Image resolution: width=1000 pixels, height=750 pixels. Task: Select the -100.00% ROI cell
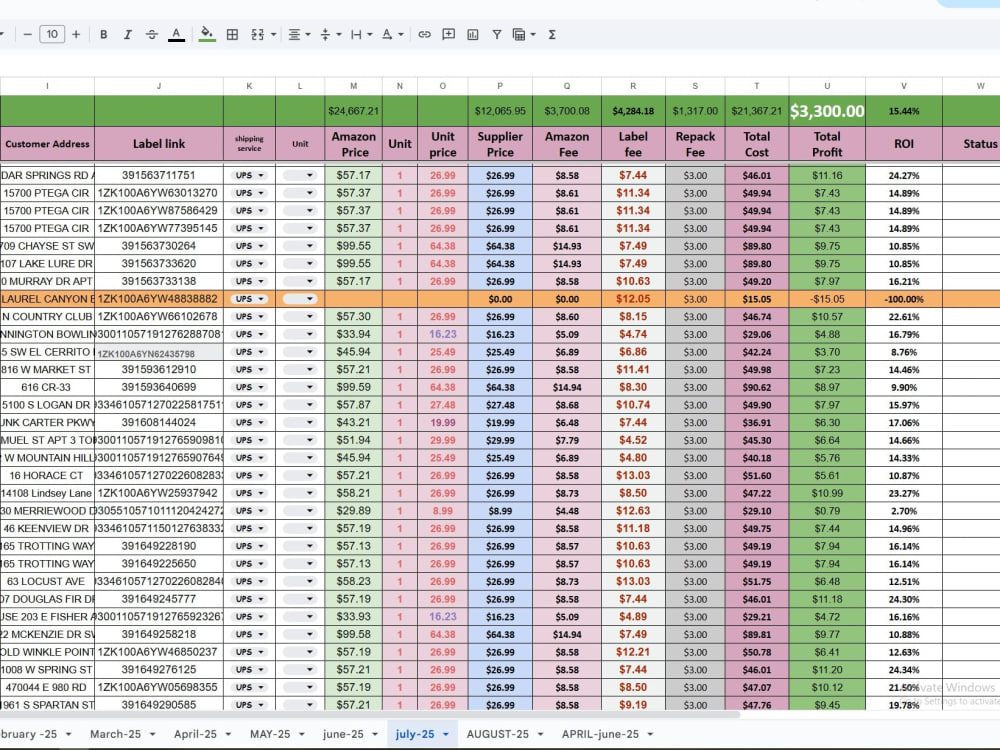point(904,299)
